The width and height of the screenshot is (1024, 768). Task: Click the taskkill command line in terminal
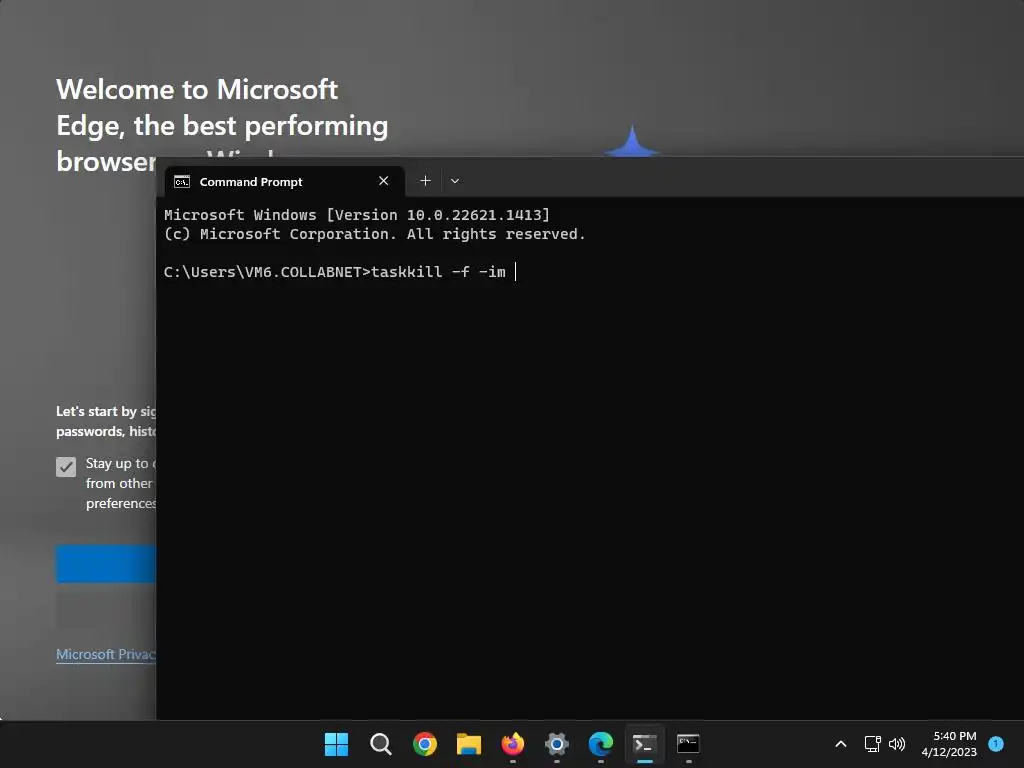340,272
